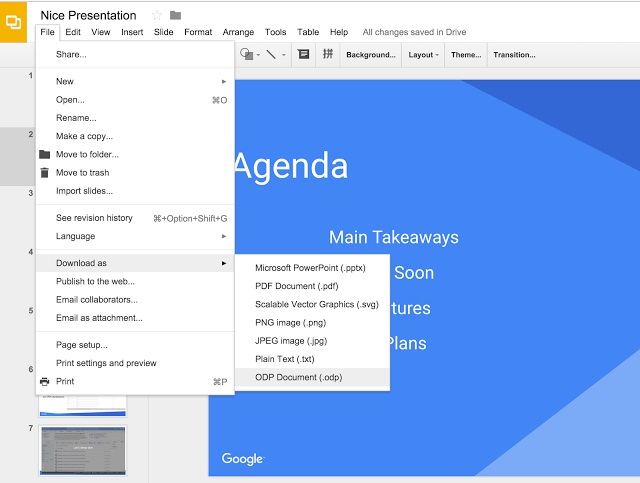Click the toolbar icon left of Background
The width and height of the screenshot is (640, 483).
[x=327, y=54]
